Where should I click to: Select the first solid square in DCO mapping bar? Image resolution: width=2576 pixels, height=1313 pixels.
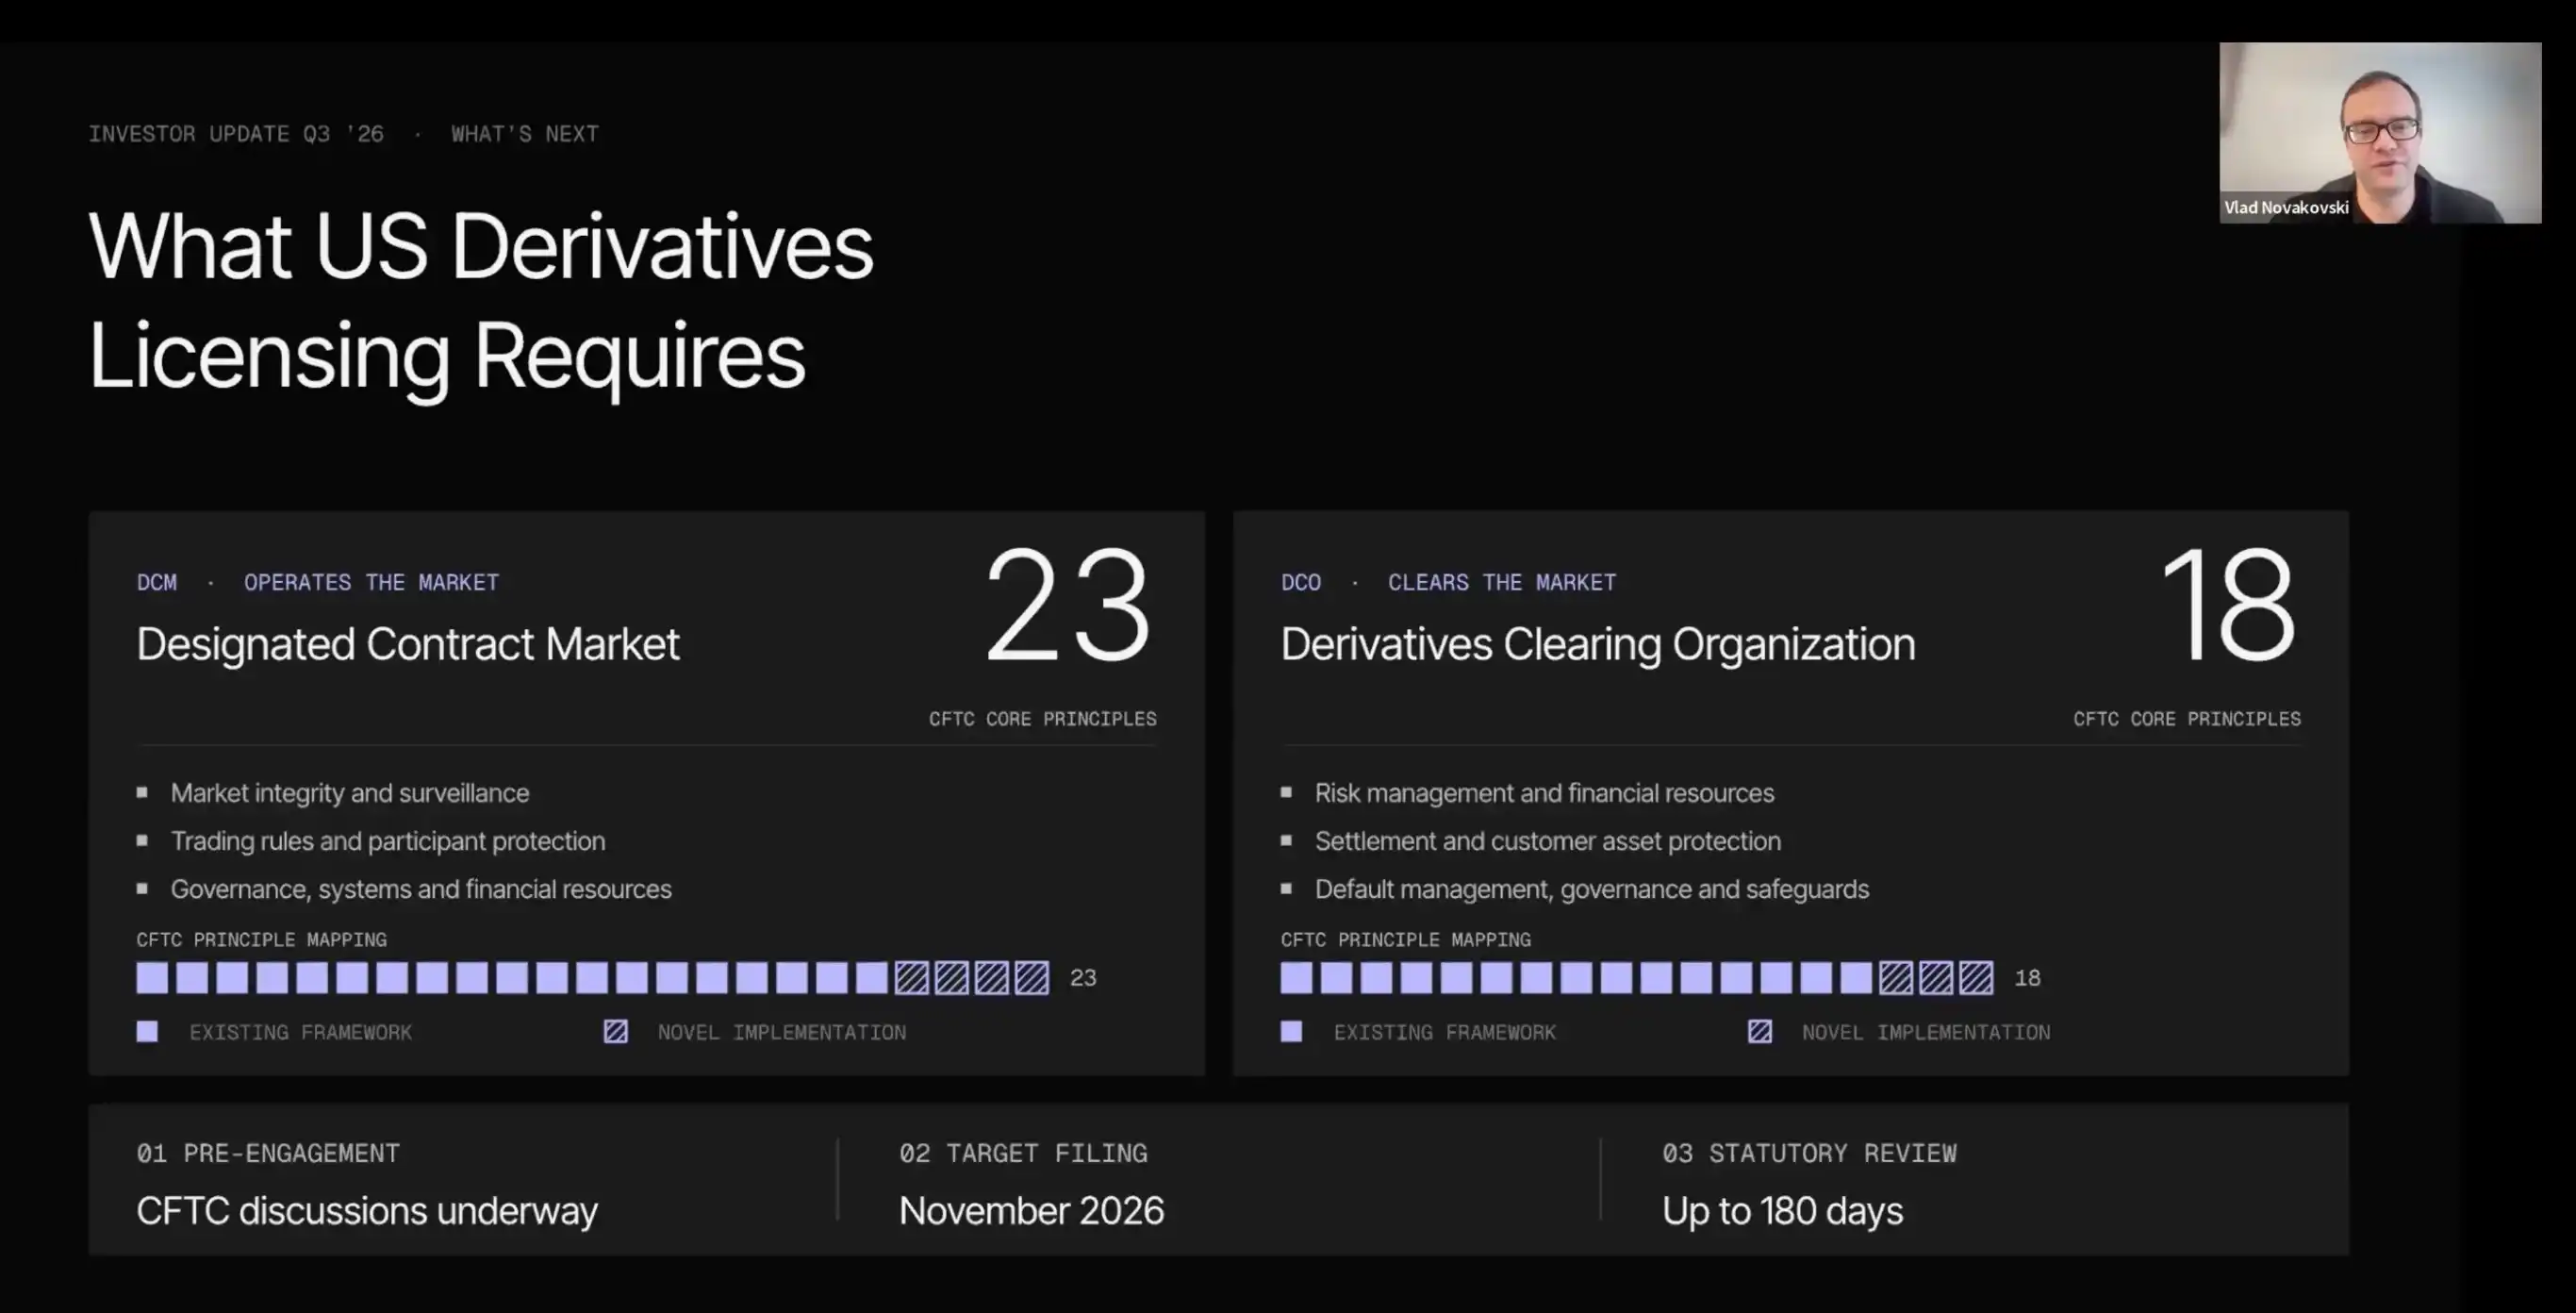1296,977
